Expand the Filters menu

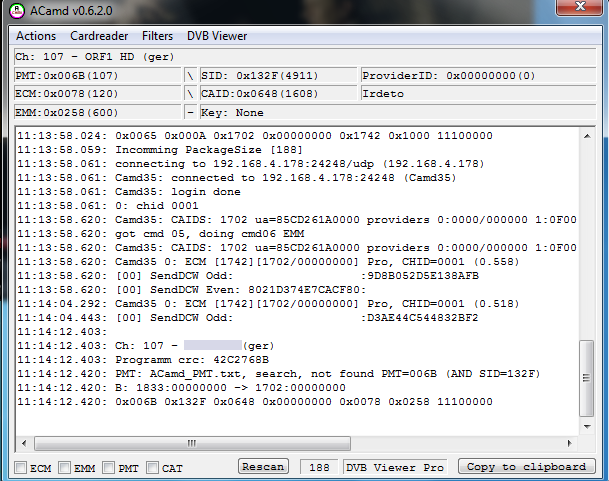pyautogui.click(x=157, y=36)
